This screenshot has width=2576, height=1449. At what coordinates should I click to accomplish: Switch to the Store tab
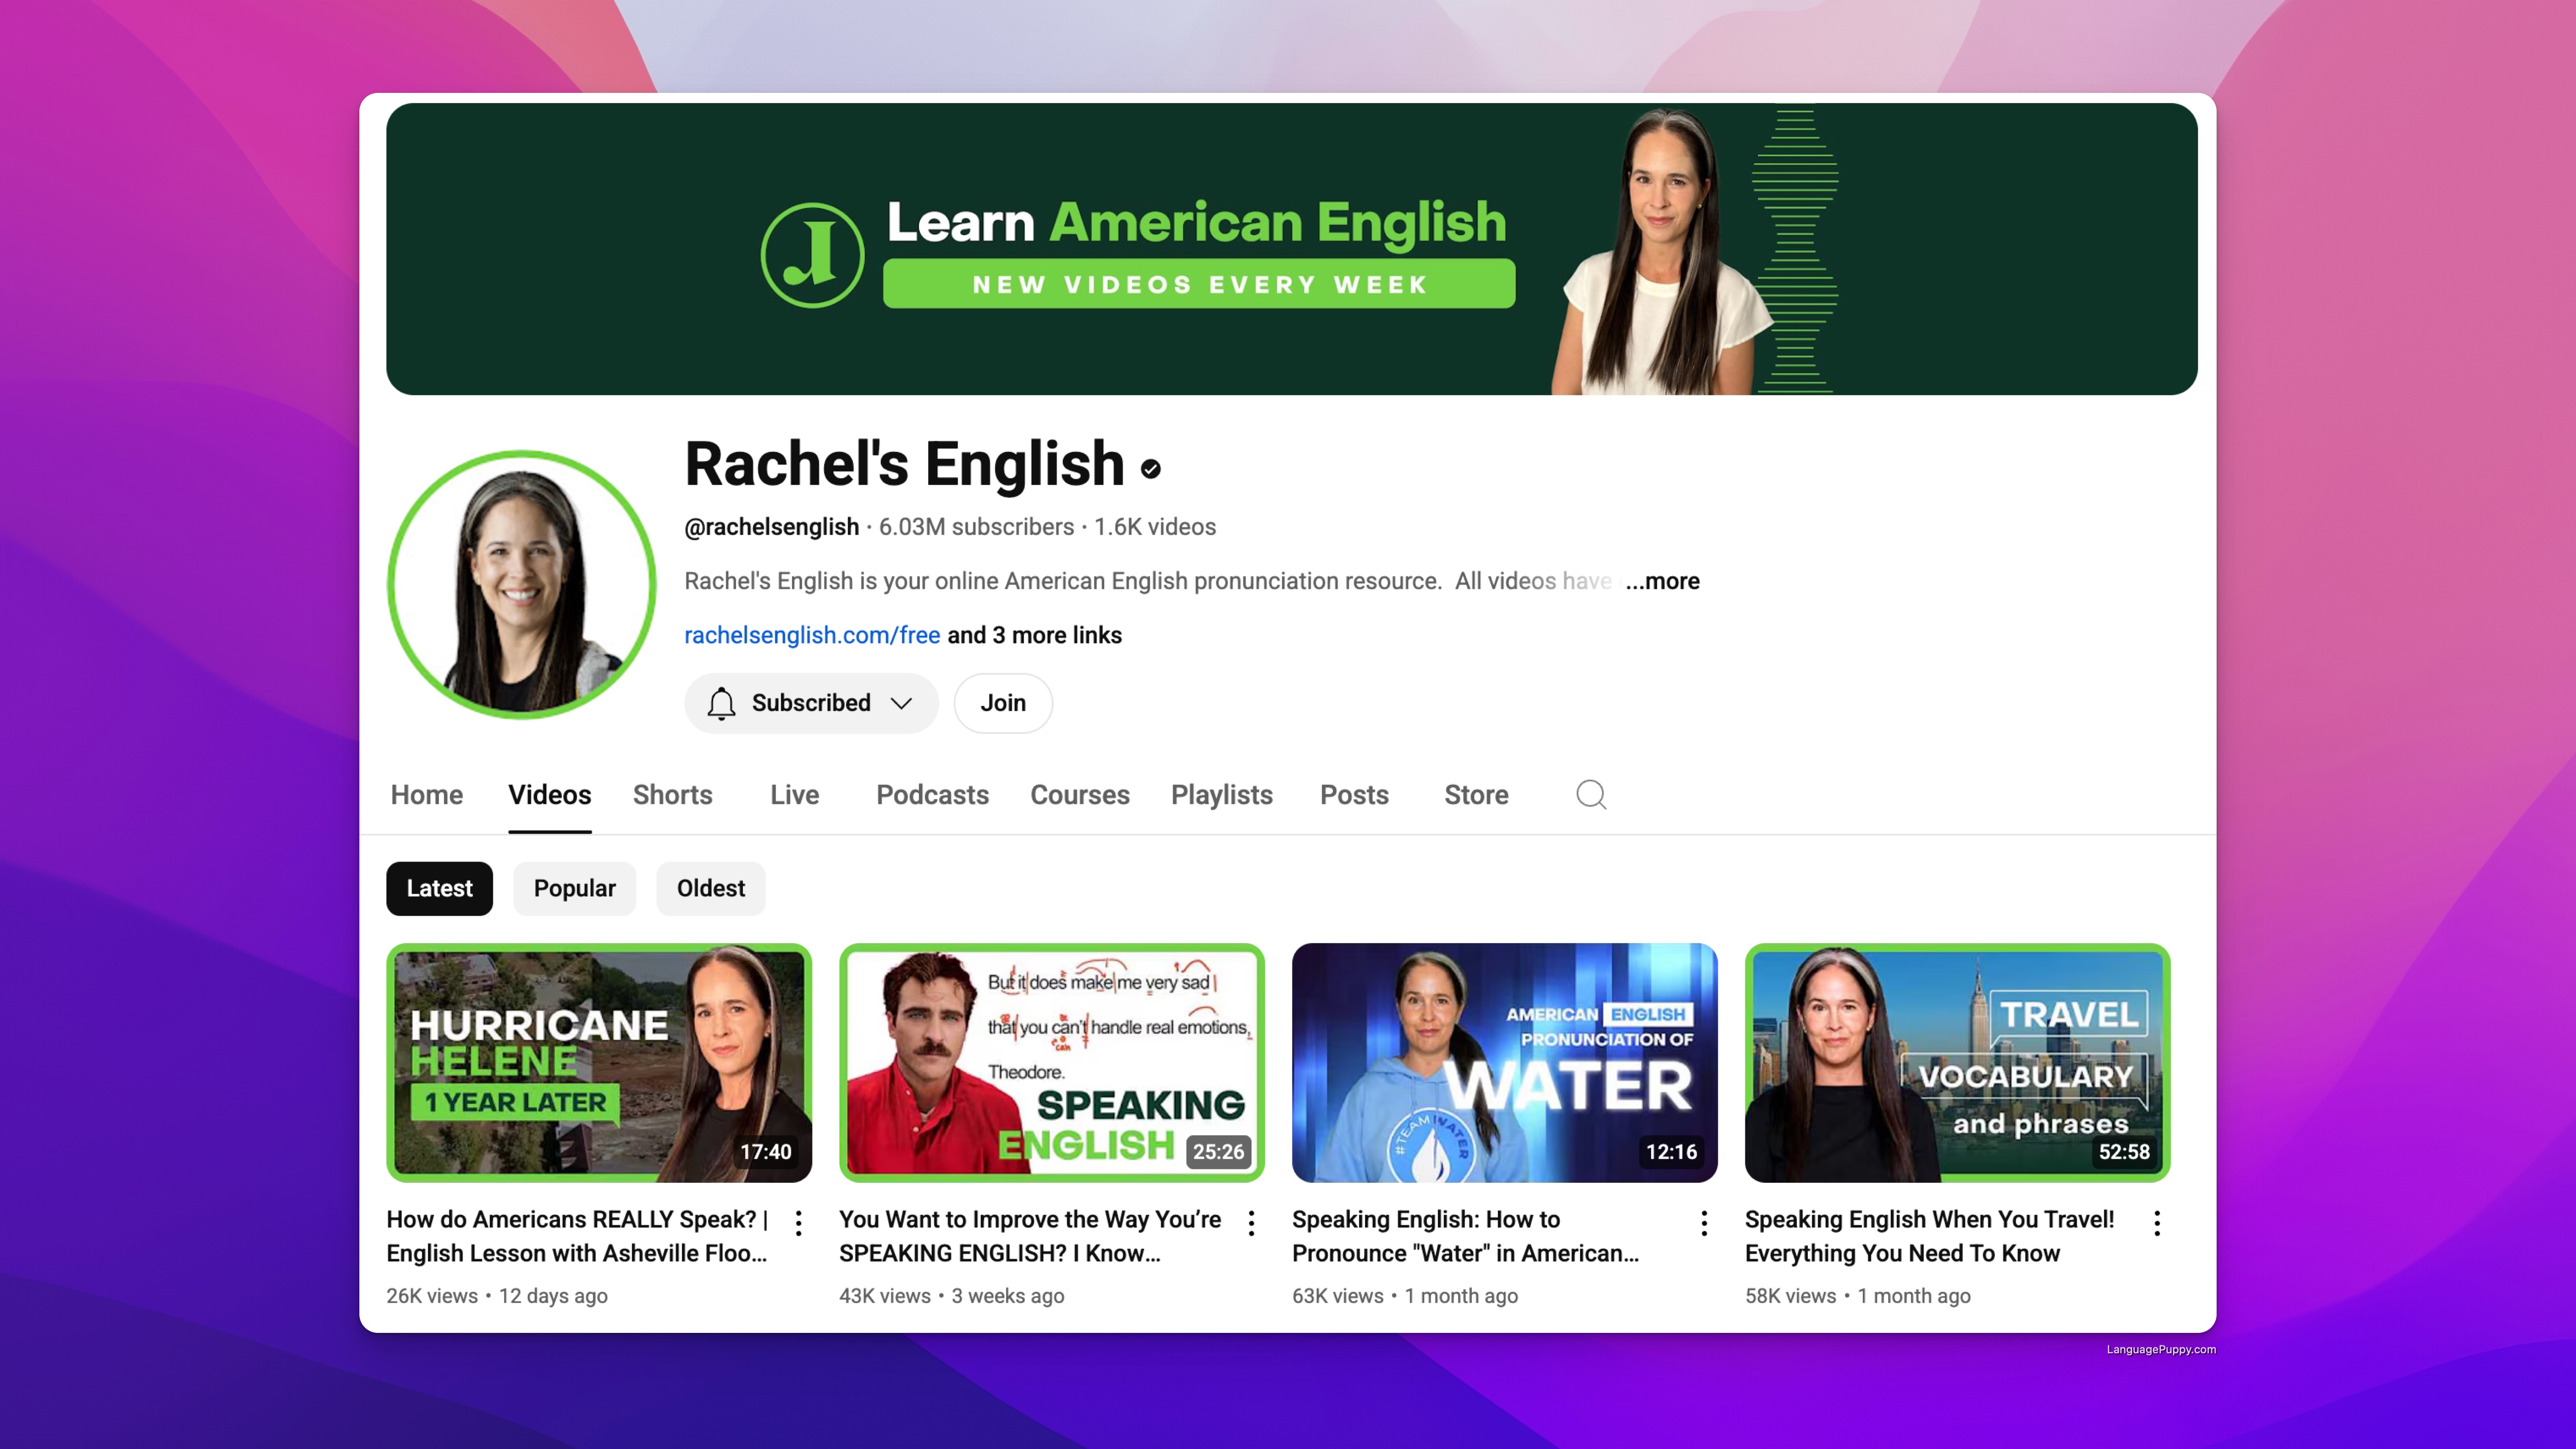click(1477, 795)
